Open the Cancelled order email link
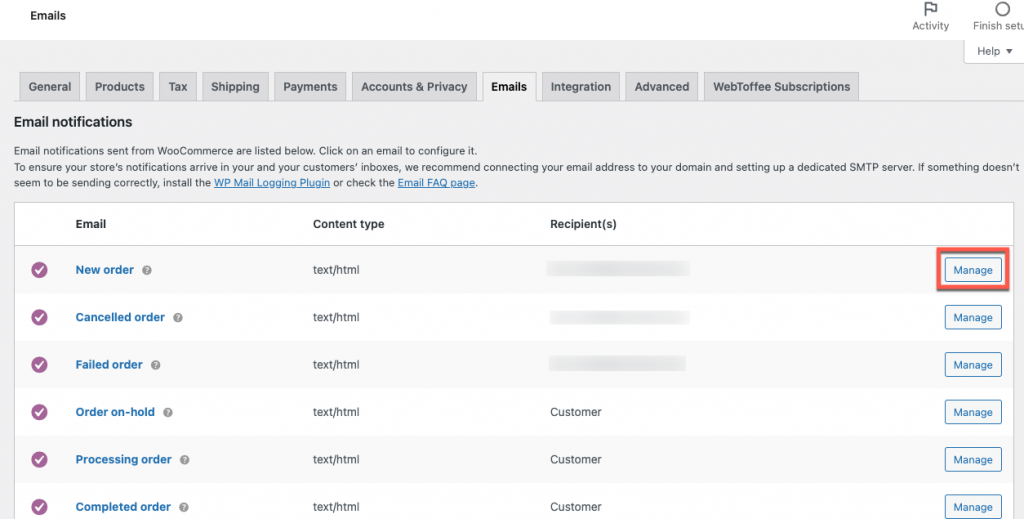Screen dimensions: 1024x519 pyautogui.click(x=120, y=317)
